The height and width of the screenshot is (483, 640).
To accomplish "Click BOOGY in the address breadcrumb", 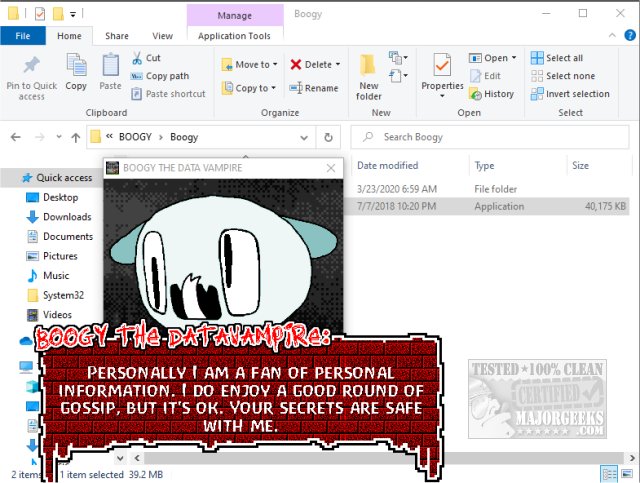I will 135,137.
